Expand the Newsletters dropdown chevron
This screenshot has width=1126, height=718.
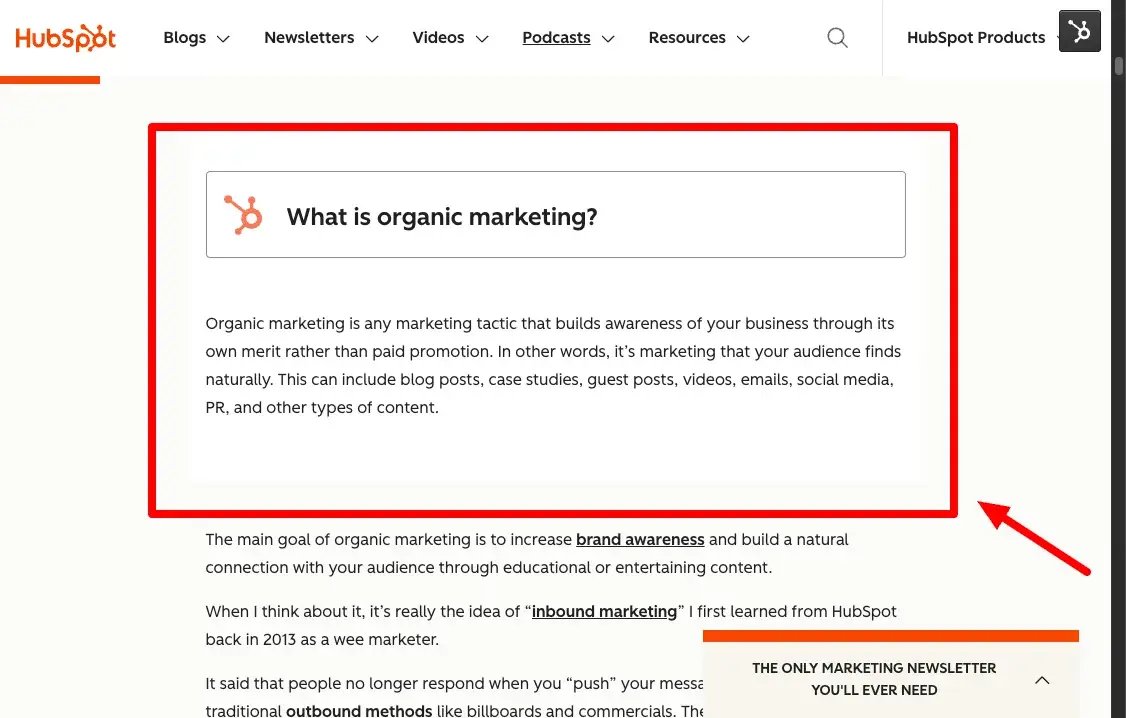tap(373, 38)
